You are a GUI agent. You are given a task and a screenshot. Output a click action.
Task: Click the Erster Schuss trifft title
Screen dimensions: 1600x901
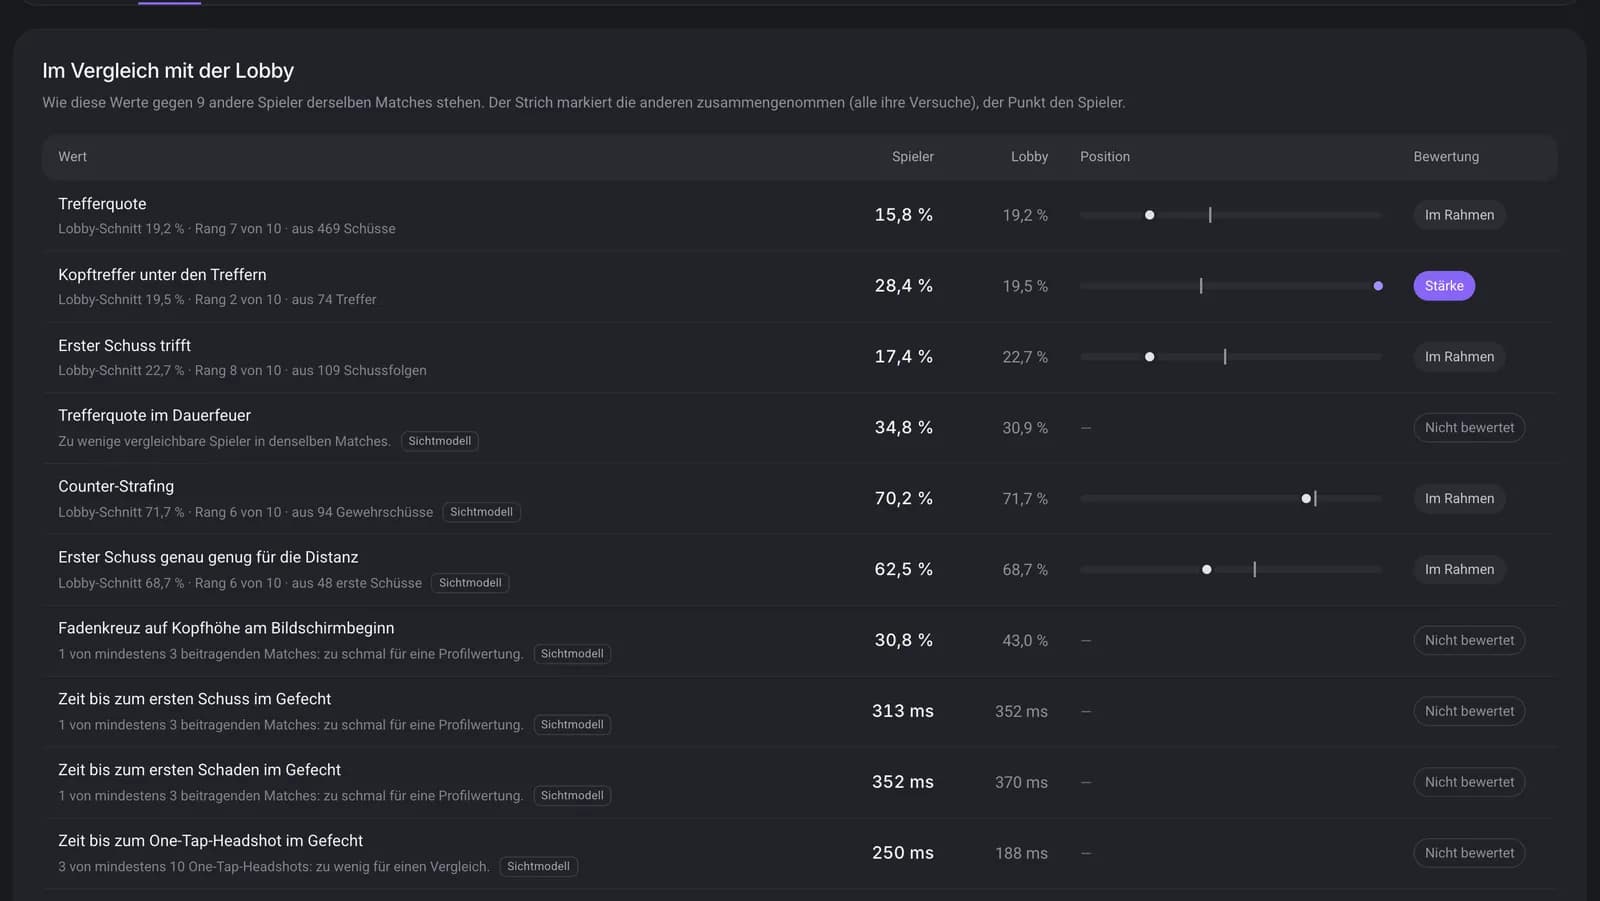[124, 346]
